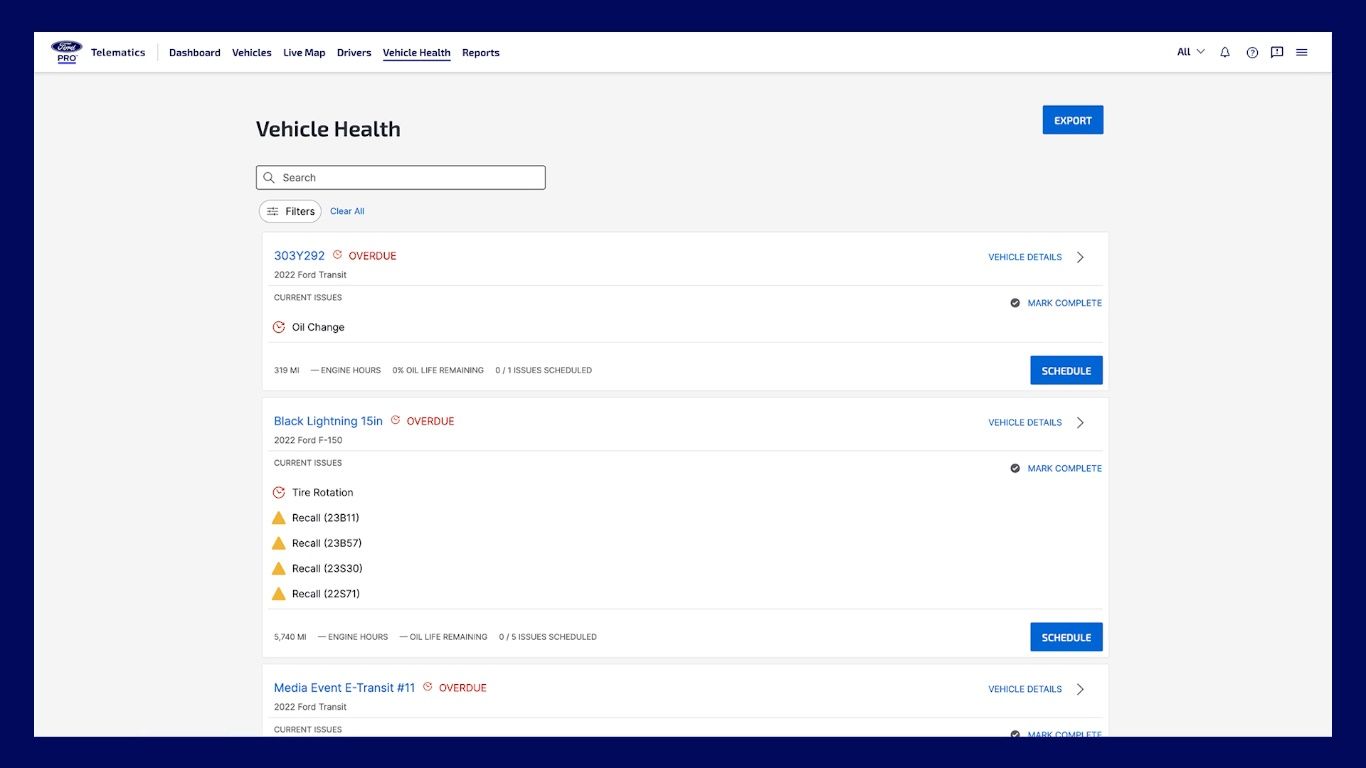Click the overdue clock icon beside Media Event E-Transit #11
This screenshot has height=768, width=1366.
click(x=428, y=687)
